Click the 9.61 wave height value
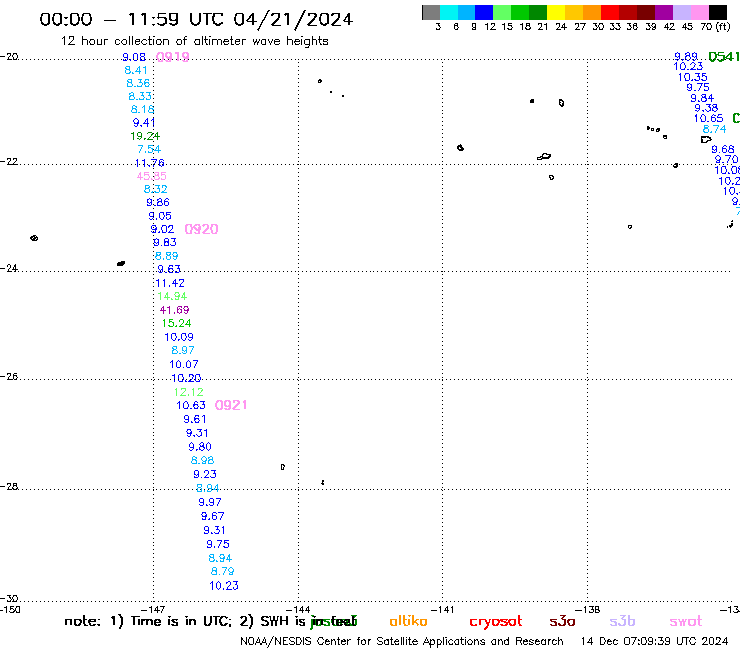The height and width of the screenshot is (650, 740). click(x=195, y=419)
